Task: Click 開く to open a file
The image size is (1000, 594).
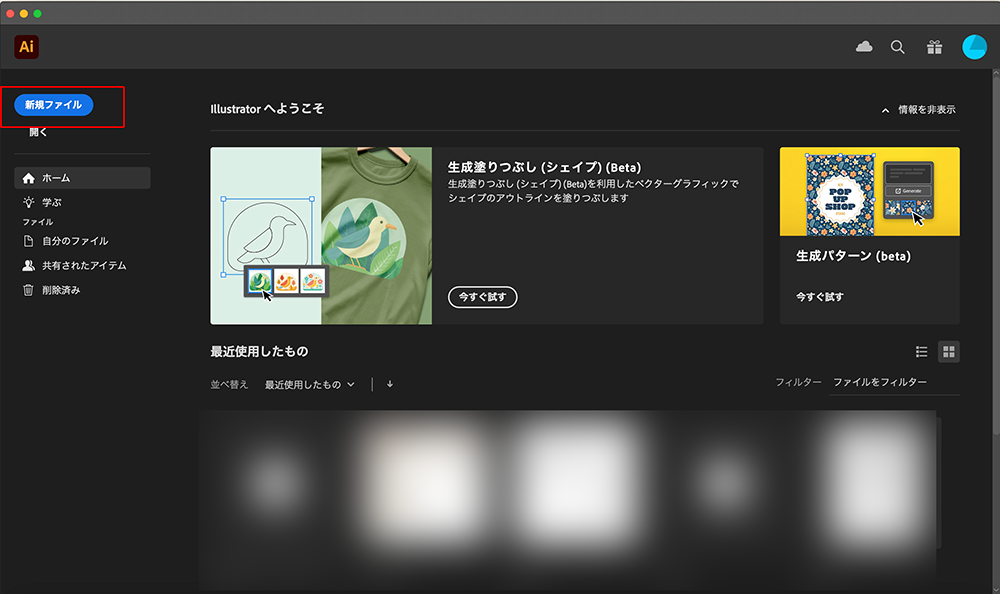Action: point(38,132)
